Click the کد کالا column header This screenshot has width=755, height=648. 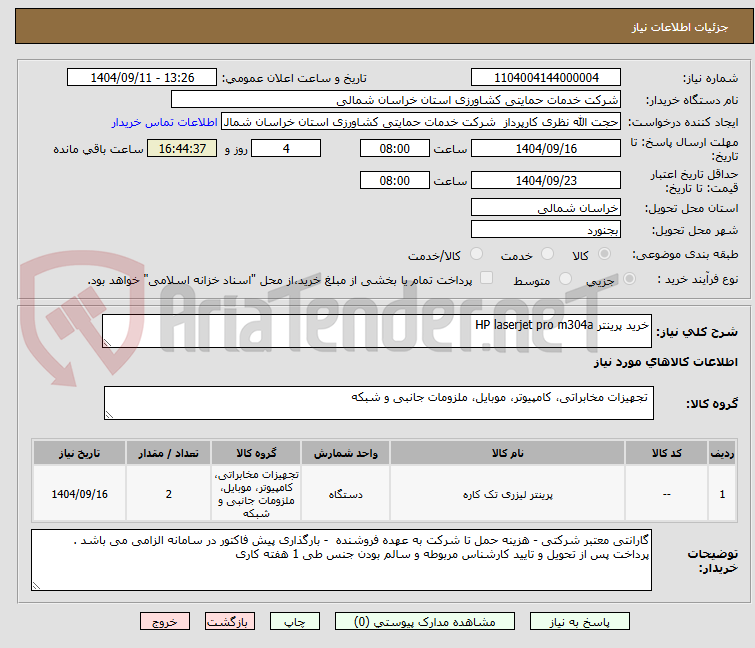(666, 453)
